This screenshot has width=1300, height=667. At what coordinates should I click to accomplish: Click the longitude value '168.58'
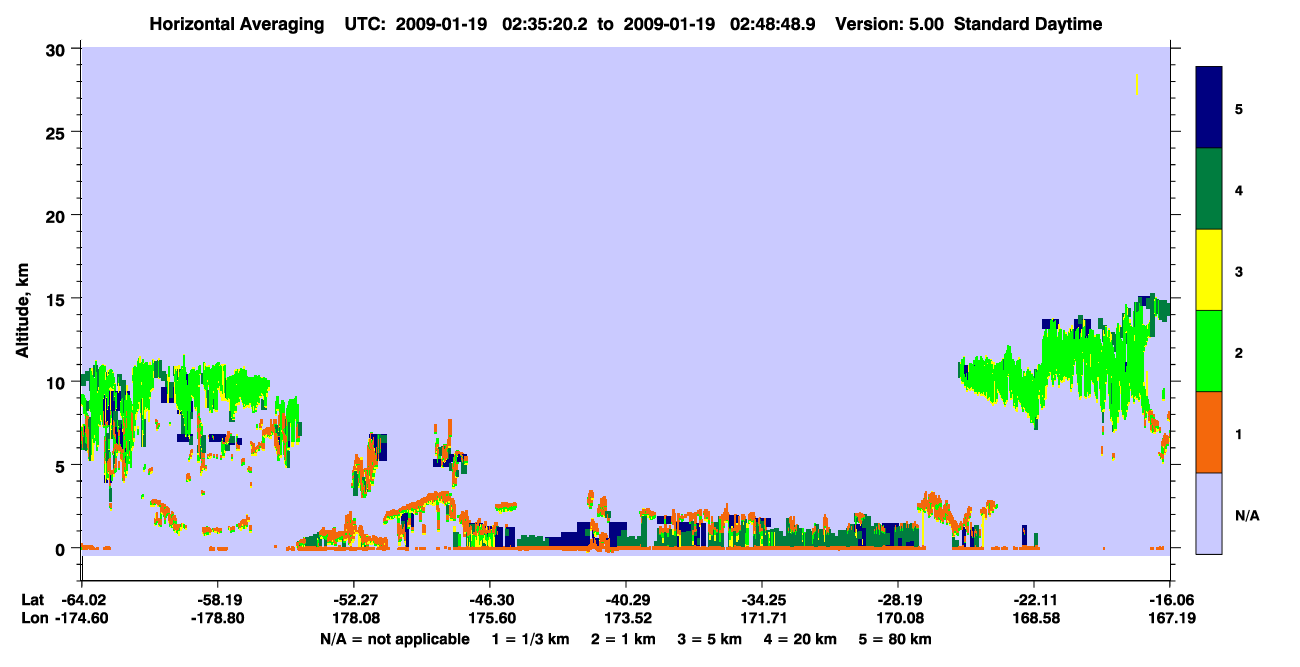[x=1034, y=619]
